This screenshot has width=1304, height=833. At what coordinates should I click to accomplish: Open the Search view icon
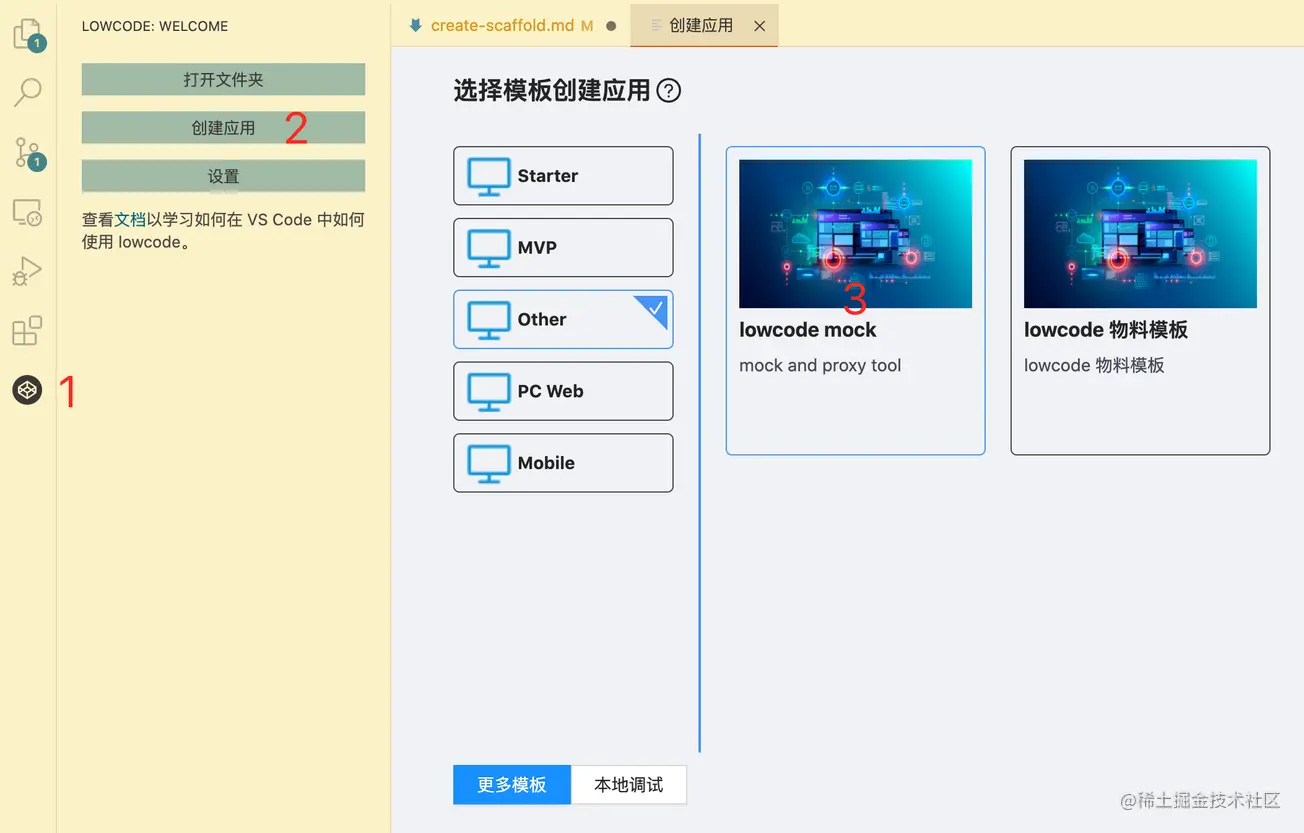(x=27, y=92)
